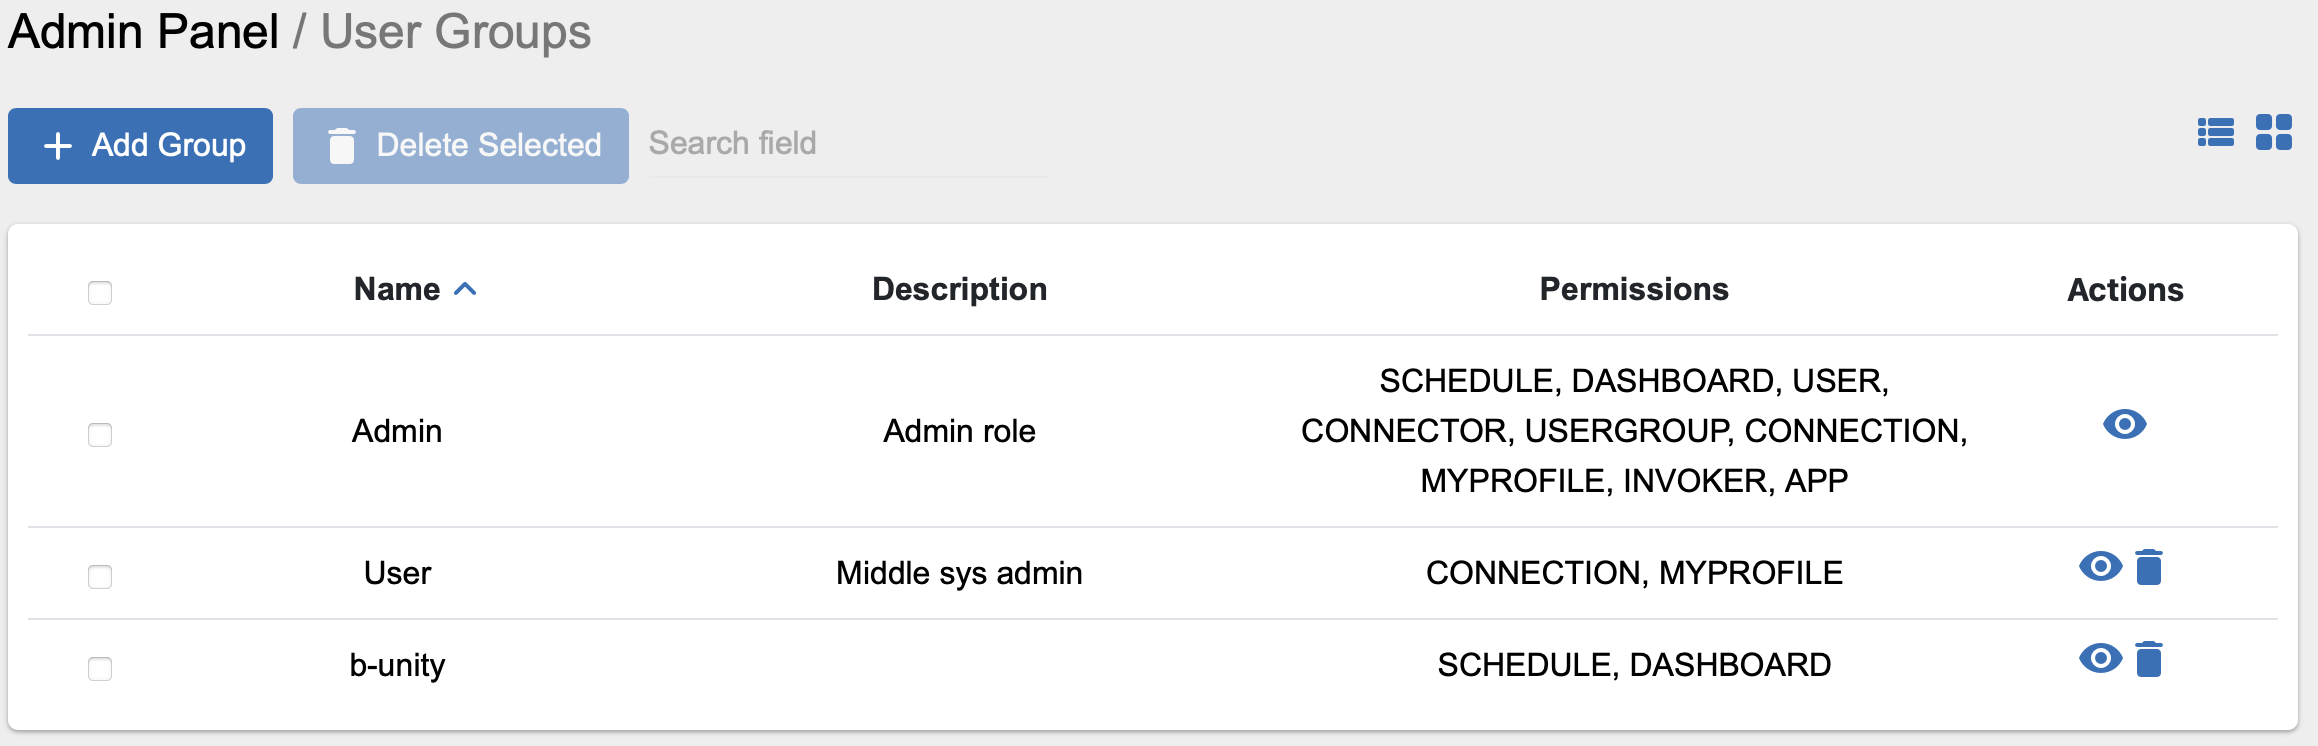Click the Description column header

tap(960, 289)
